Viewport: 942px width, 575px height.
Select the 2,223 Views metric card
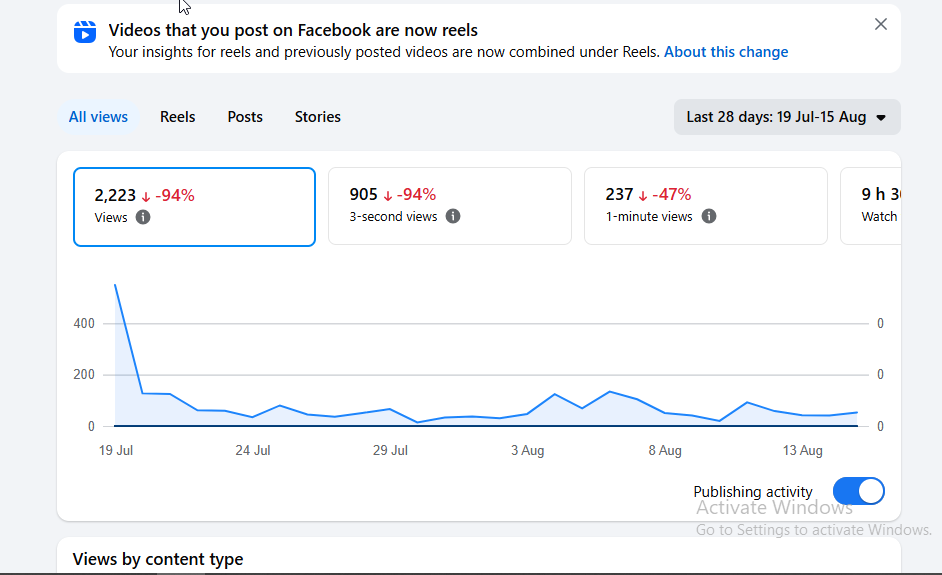pos(194,207)
